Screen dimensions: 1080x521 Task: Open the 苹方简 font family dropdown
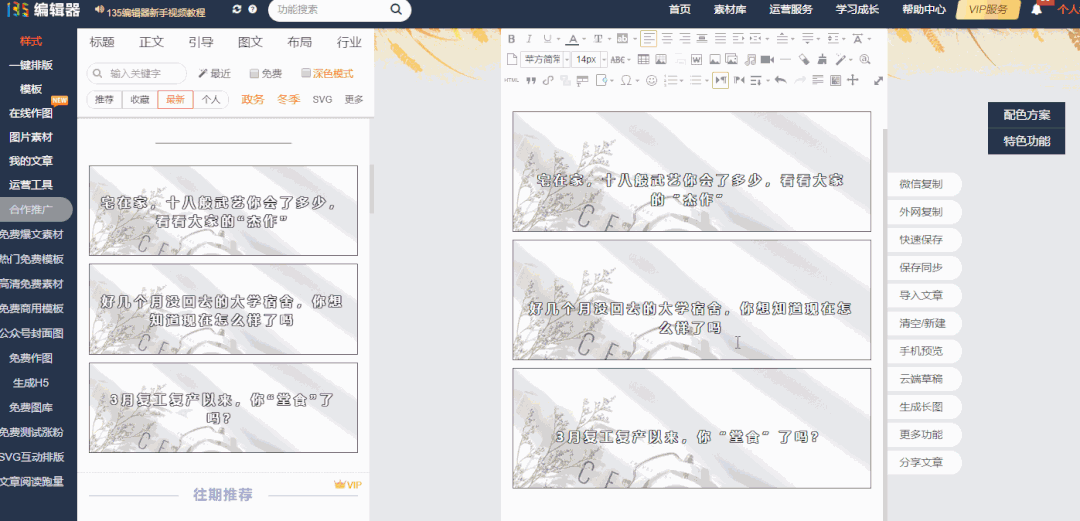click(544, 60)
